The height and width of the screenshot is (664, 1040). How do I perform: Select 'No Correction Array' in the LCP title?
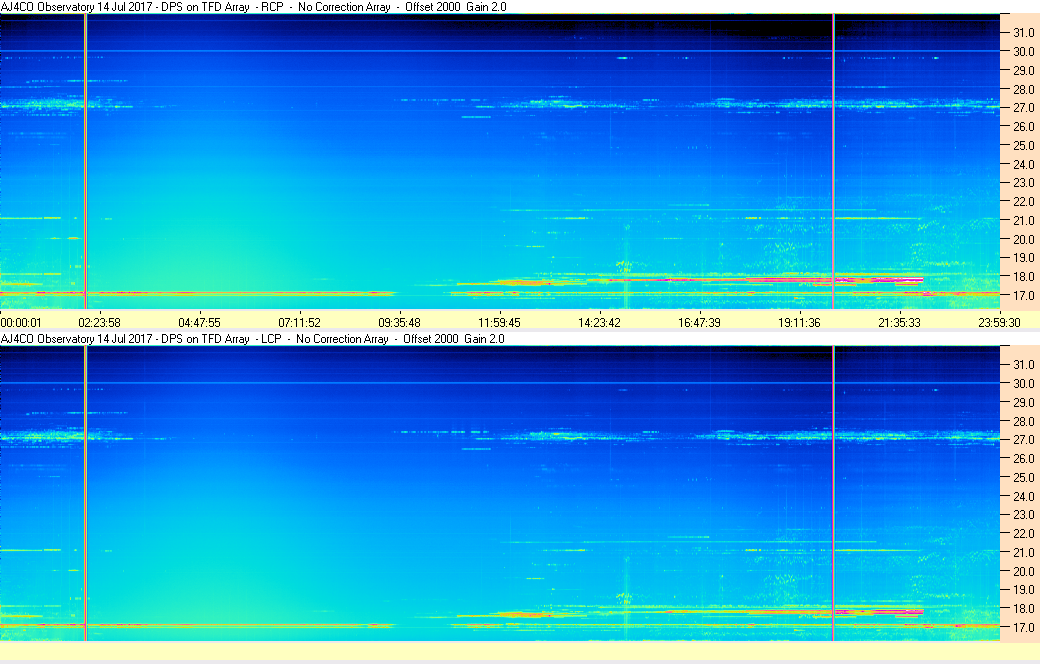[x=342, y=339]
